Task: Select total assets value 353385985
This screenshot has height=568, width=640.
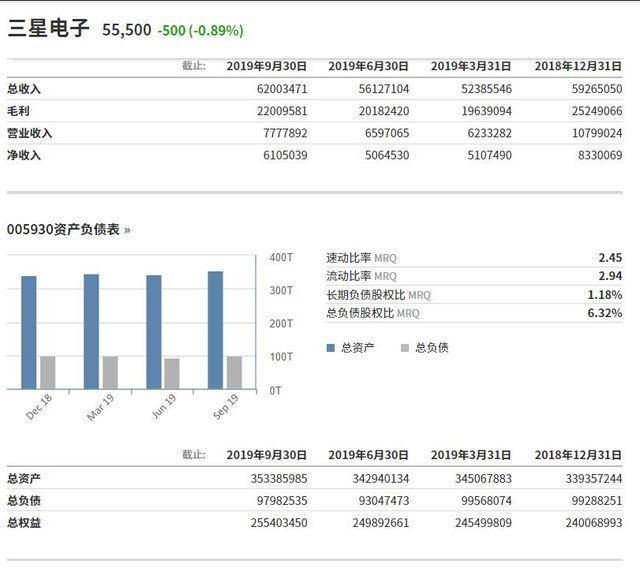Action: [279, 479]
